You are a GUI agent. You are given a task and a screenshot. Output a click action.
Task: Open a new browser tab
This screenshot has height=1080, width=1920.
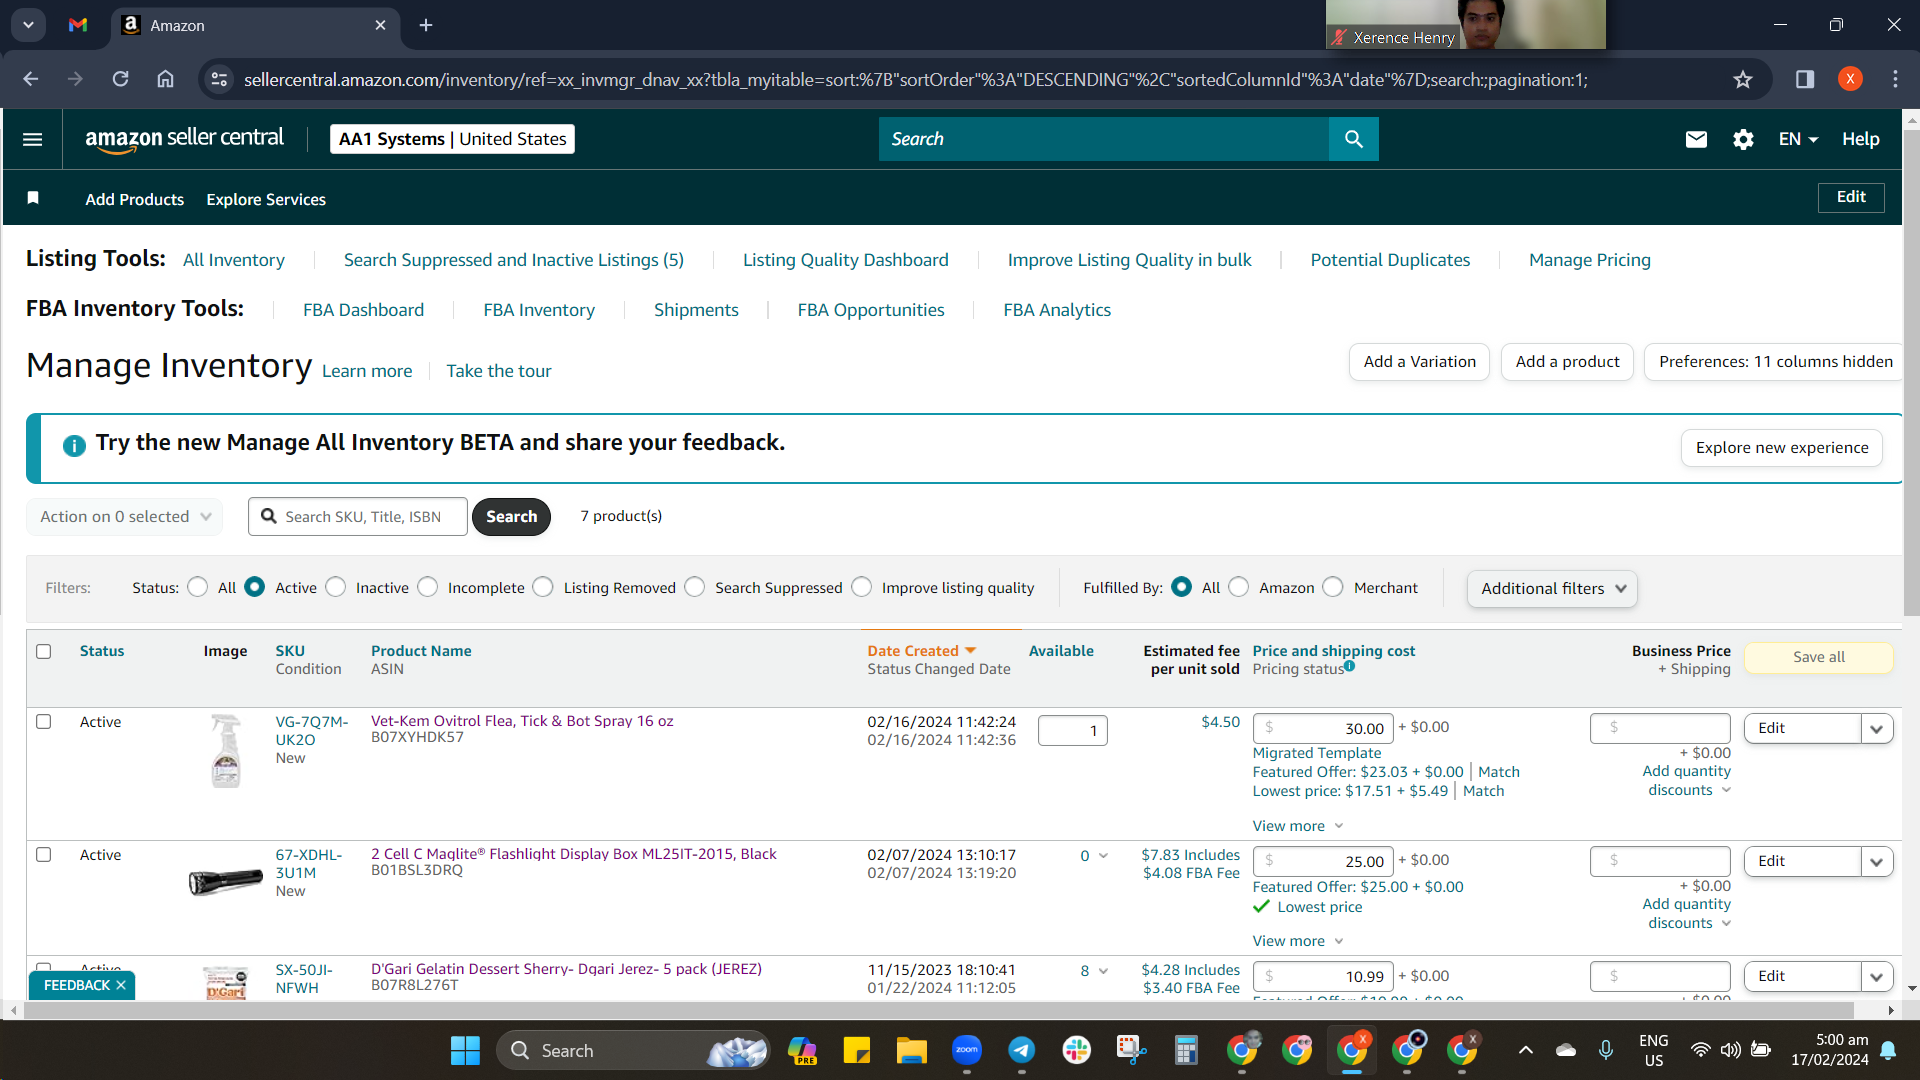426,25
